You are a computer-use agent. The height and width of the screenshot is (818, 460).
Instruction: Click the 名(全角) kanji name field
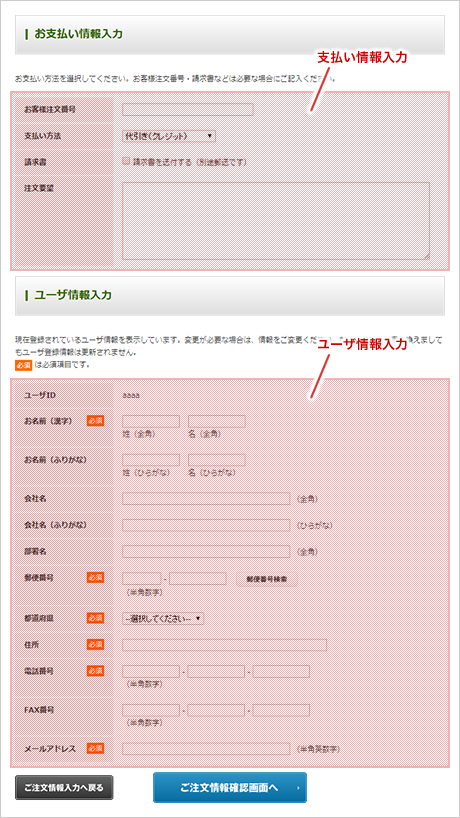(x=217, y=422)
